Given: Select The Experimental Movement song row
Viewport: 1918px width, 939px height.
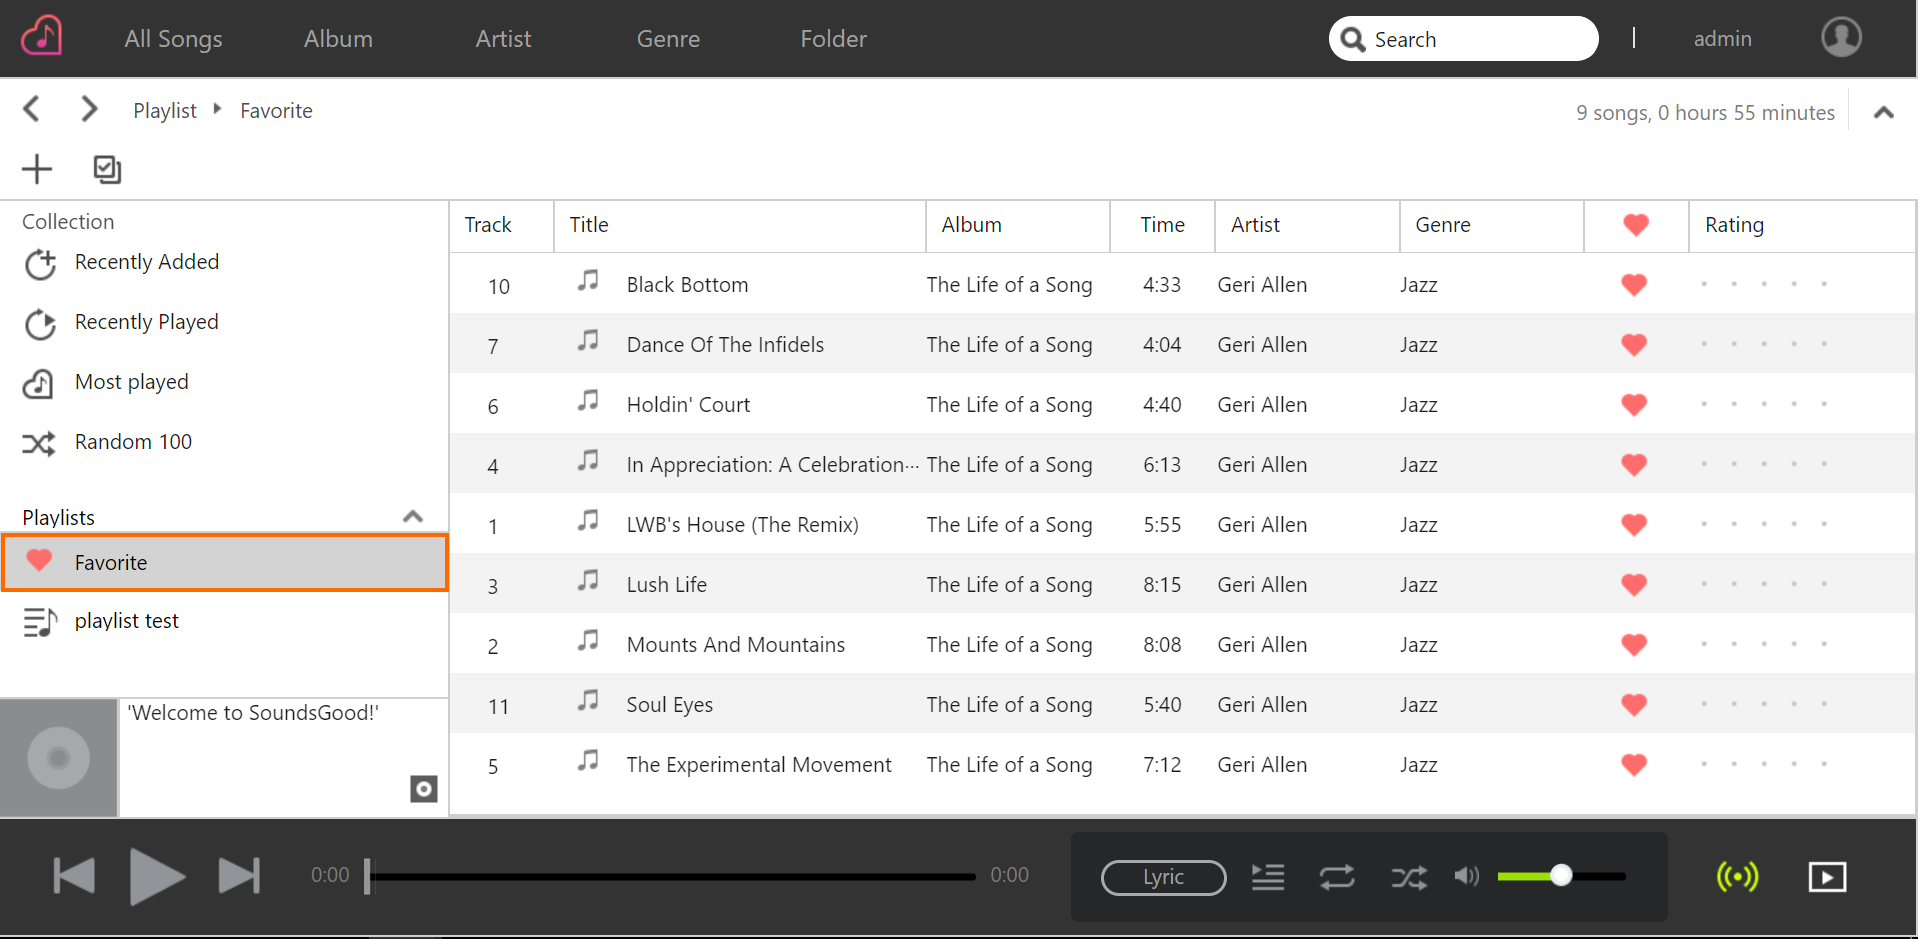Looking at the screenshot, I should tap(1182, 764).
